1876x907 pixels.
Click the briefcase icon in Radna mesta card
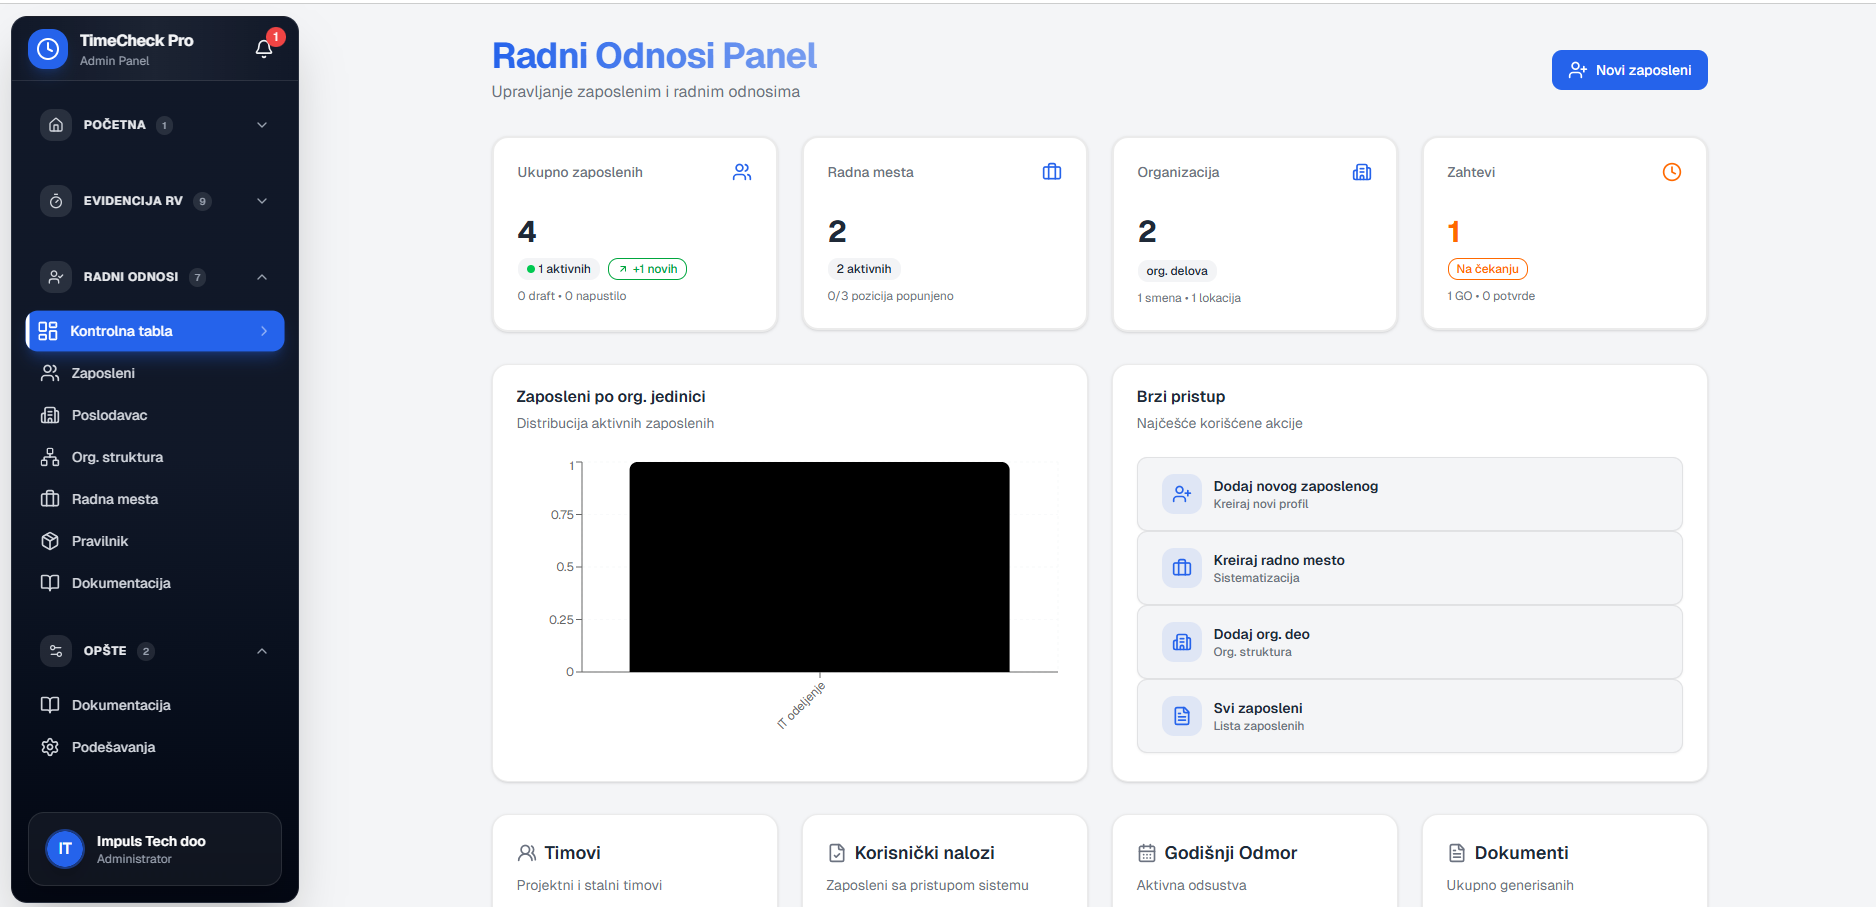[1052, 172]
